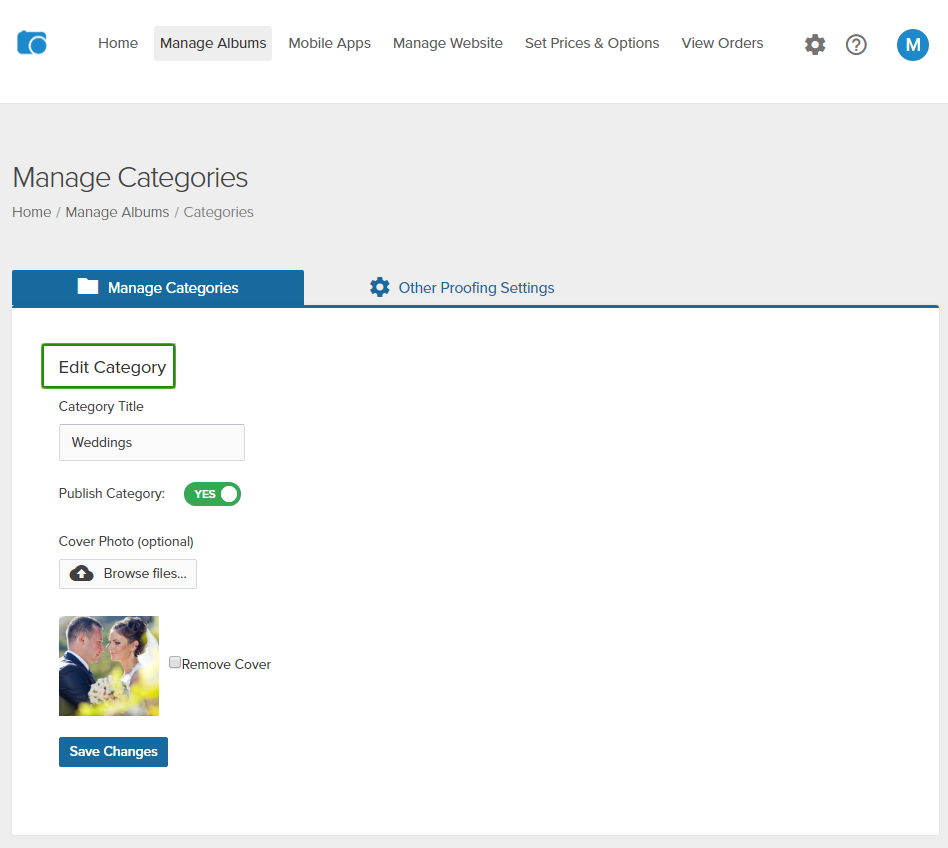Viewport: 948px width, 848px height.
Task: Click the Save Changes button
Action: 113,752
